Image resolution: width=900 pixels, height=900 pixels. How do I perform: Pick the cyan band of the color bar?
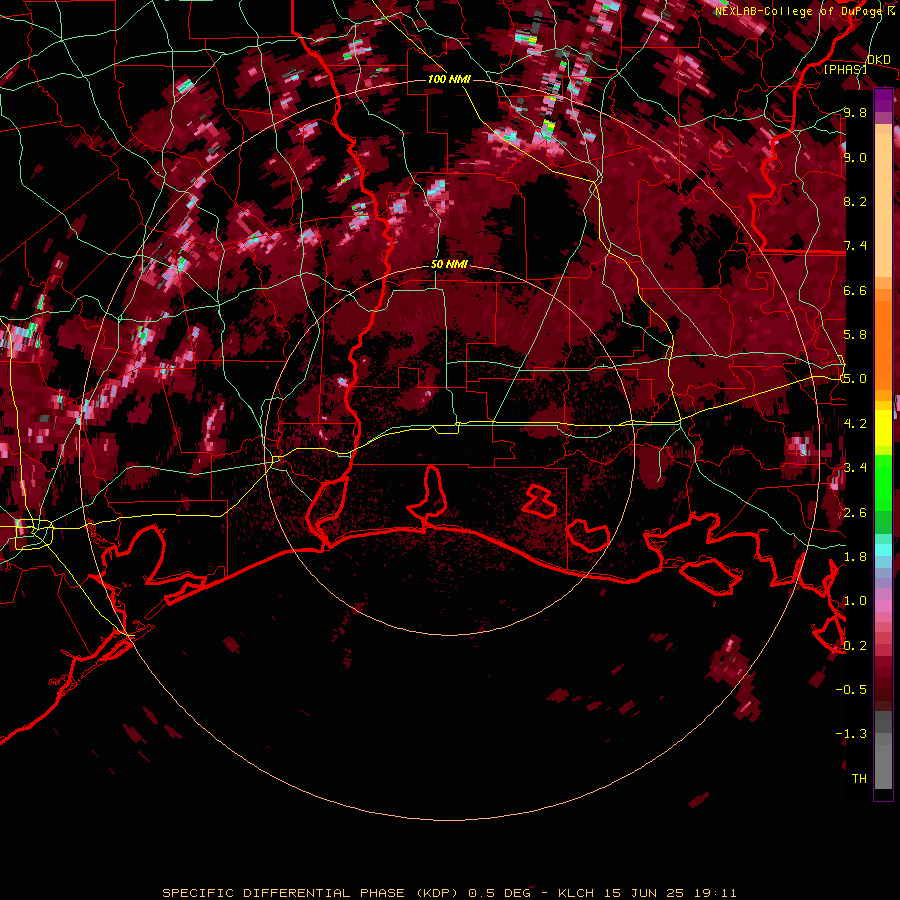883,550
